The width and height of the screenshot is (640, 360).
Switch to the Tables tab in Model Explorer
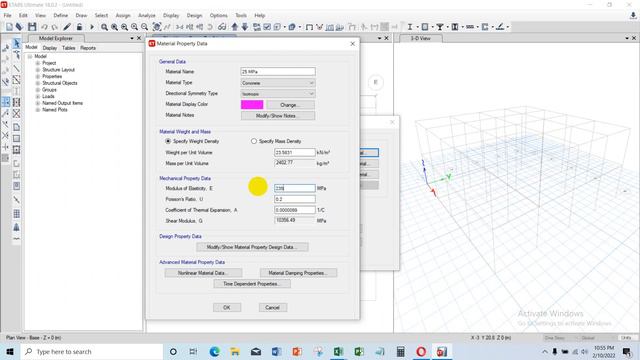click(x=69, y=48)
